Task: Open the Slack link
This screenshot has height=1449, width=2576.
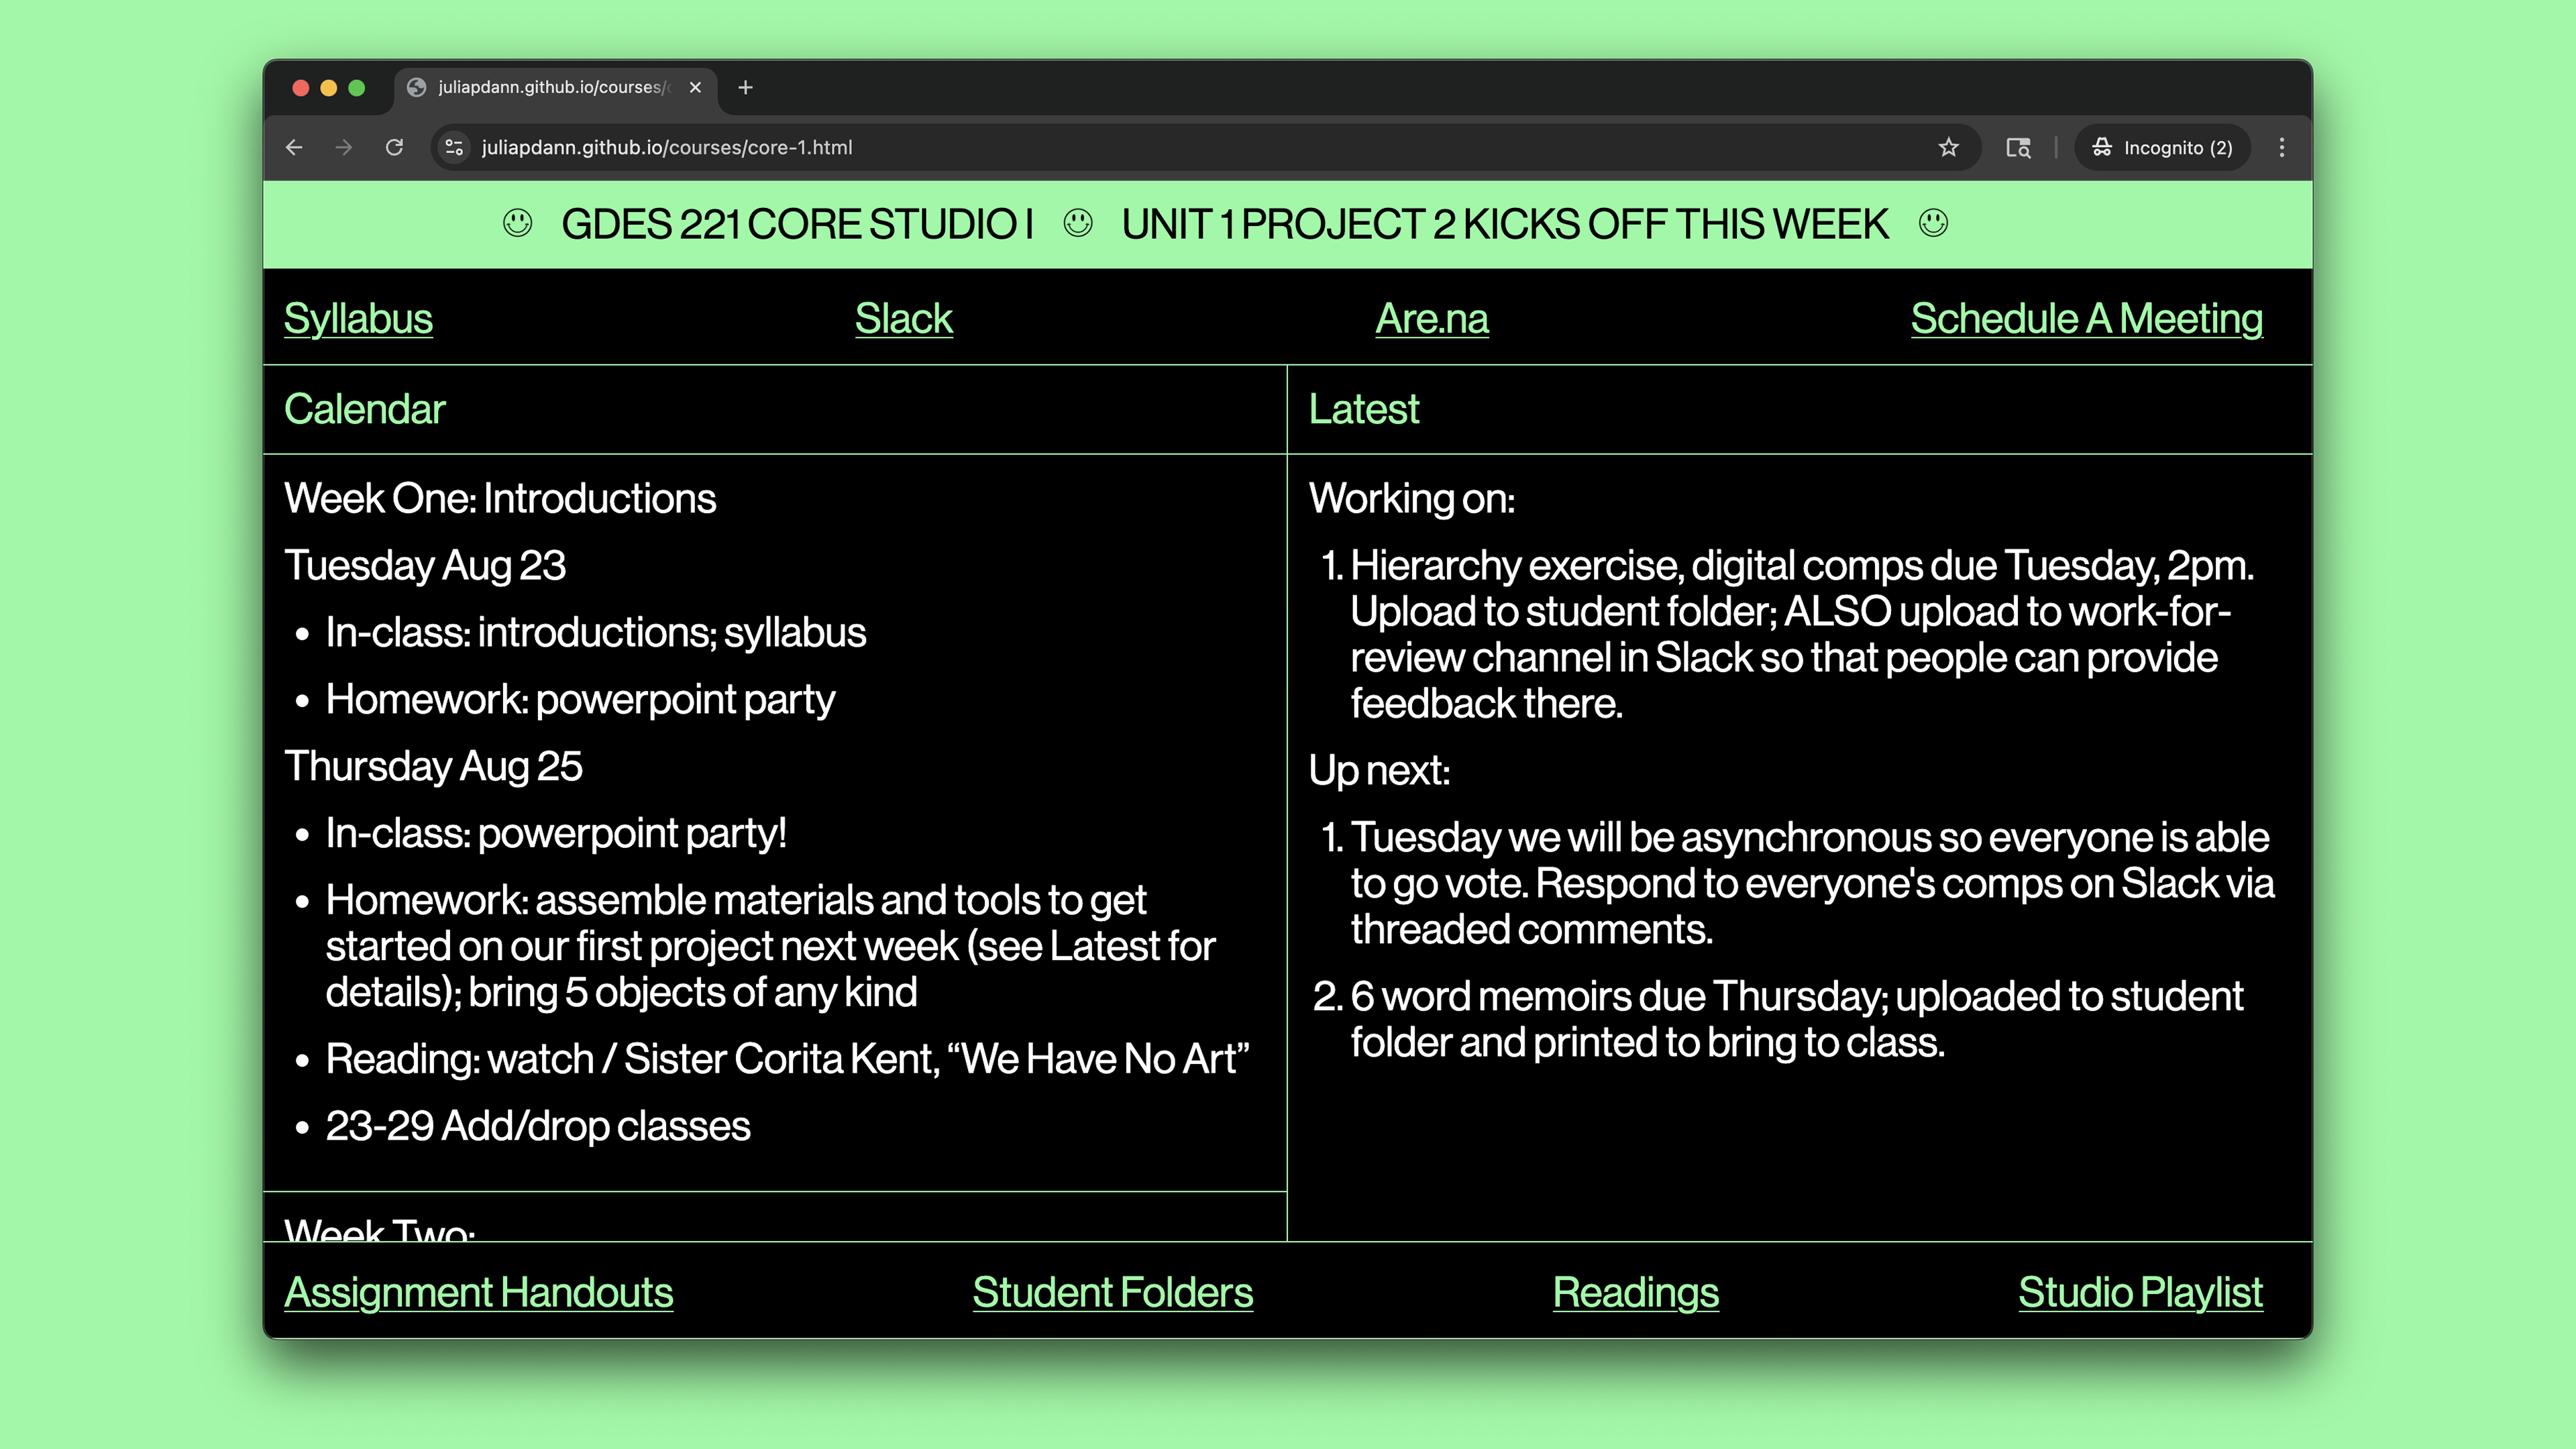Action: click(x=903, y=318)
